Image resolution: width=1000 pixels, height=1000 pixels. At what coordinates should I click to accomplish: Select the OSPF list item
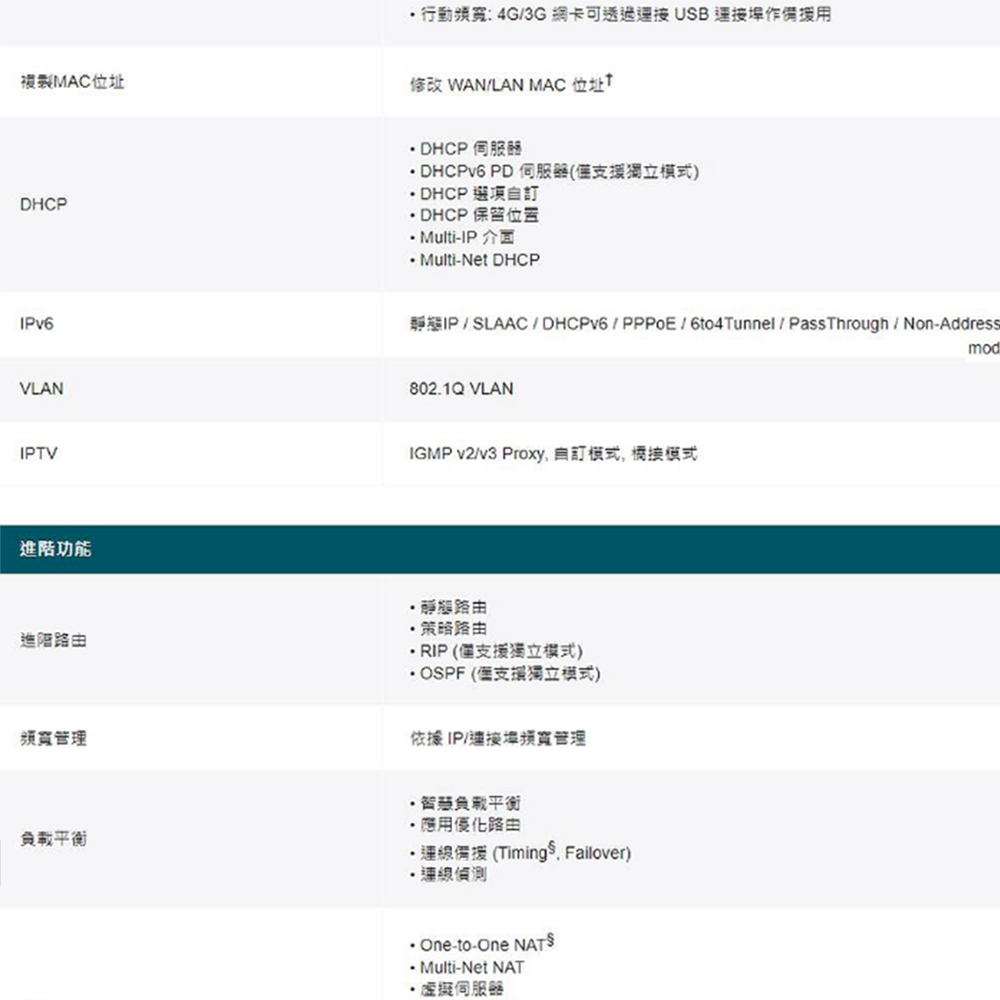click(x=509, y=674)
